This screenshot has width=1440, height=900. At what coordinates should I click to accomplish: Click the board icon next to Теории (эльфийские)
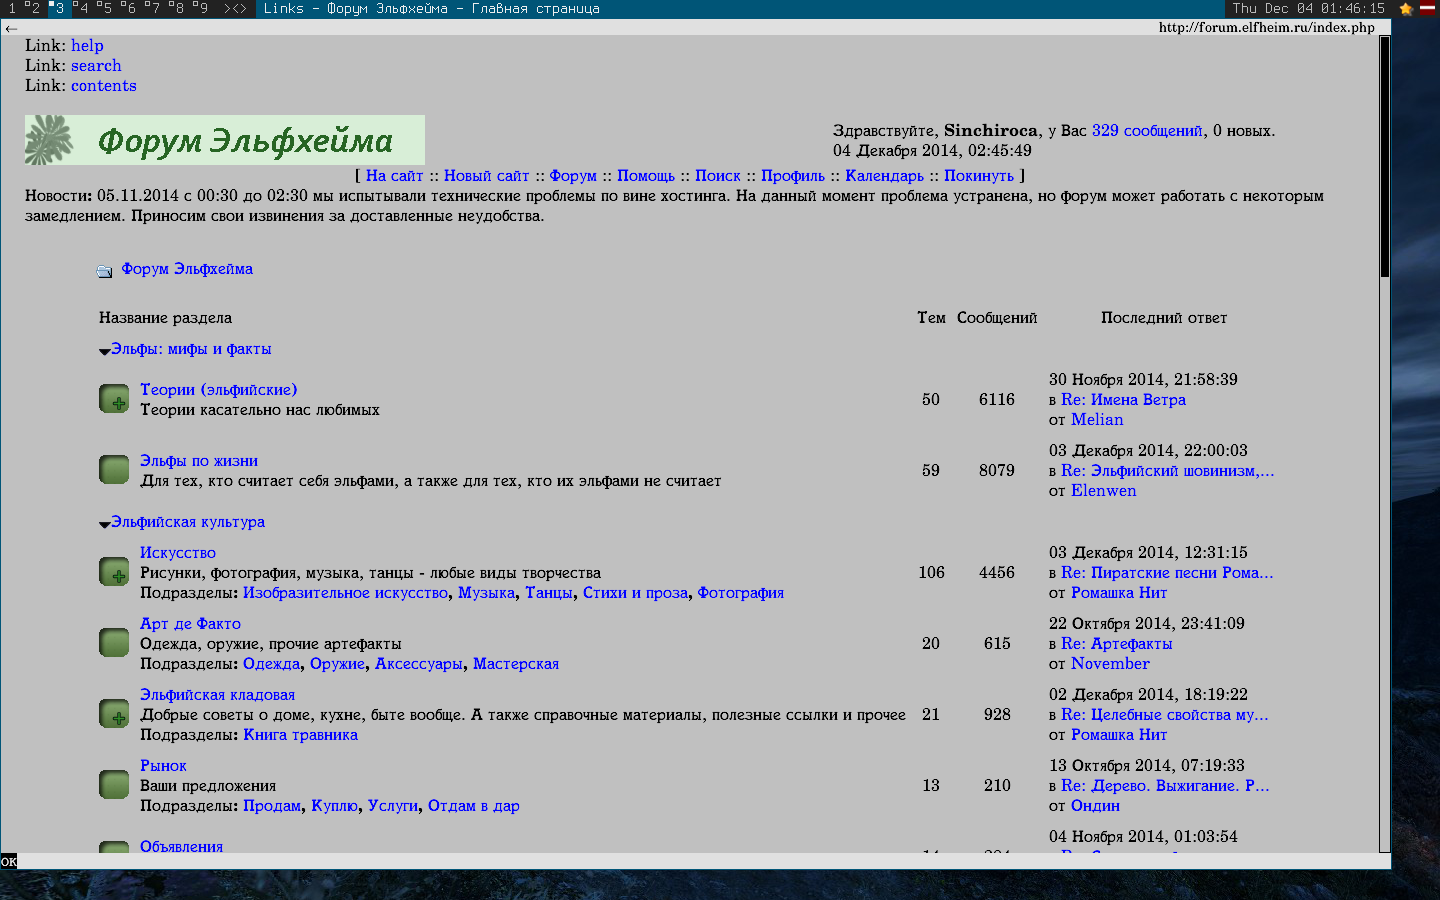pyautogui.click(x=114, y=399)
